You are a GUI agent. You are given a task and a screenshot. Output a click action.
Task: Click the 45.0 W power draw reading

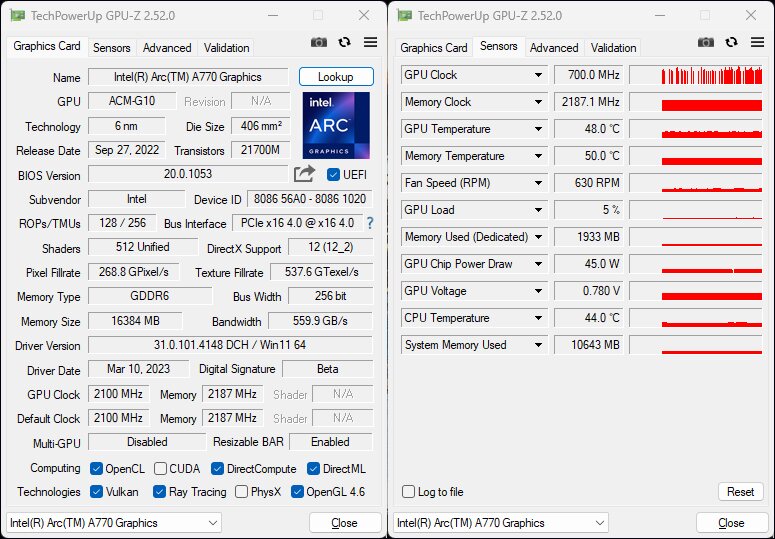[588, 264]
